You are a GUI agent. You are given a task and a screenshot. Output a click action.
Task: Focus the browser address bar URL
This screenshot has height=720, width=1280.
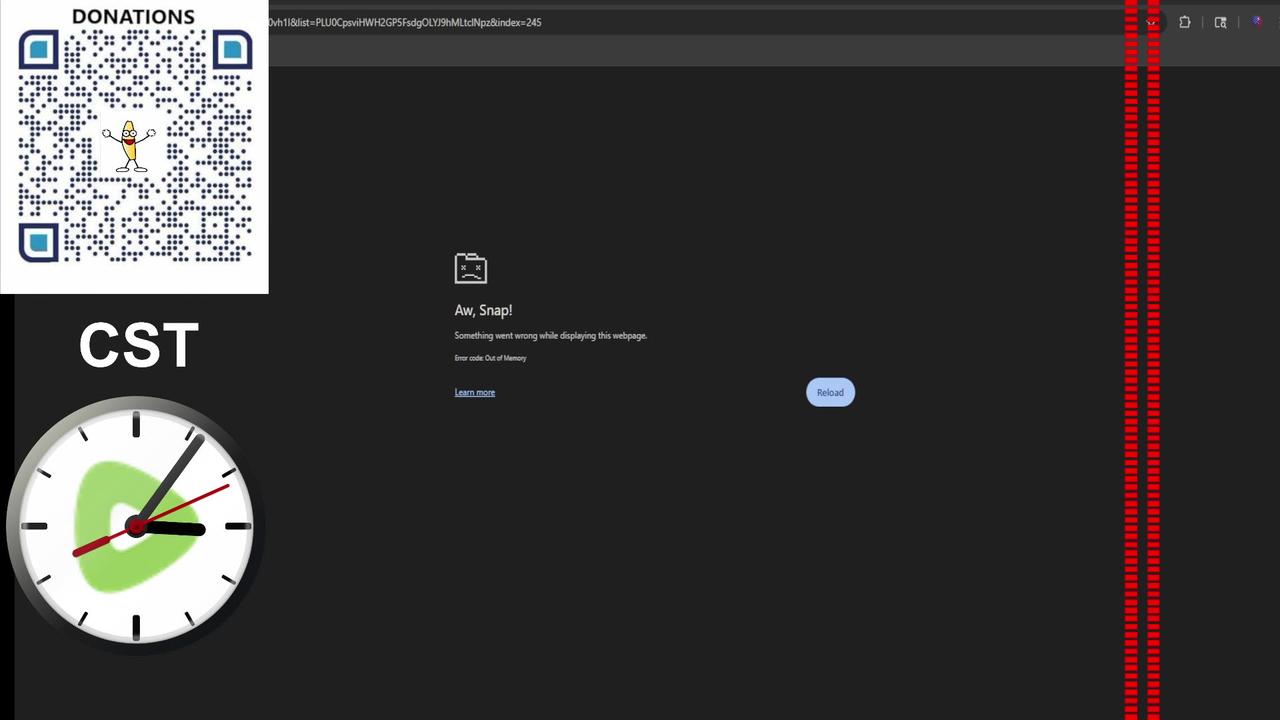tap(405, 22)
